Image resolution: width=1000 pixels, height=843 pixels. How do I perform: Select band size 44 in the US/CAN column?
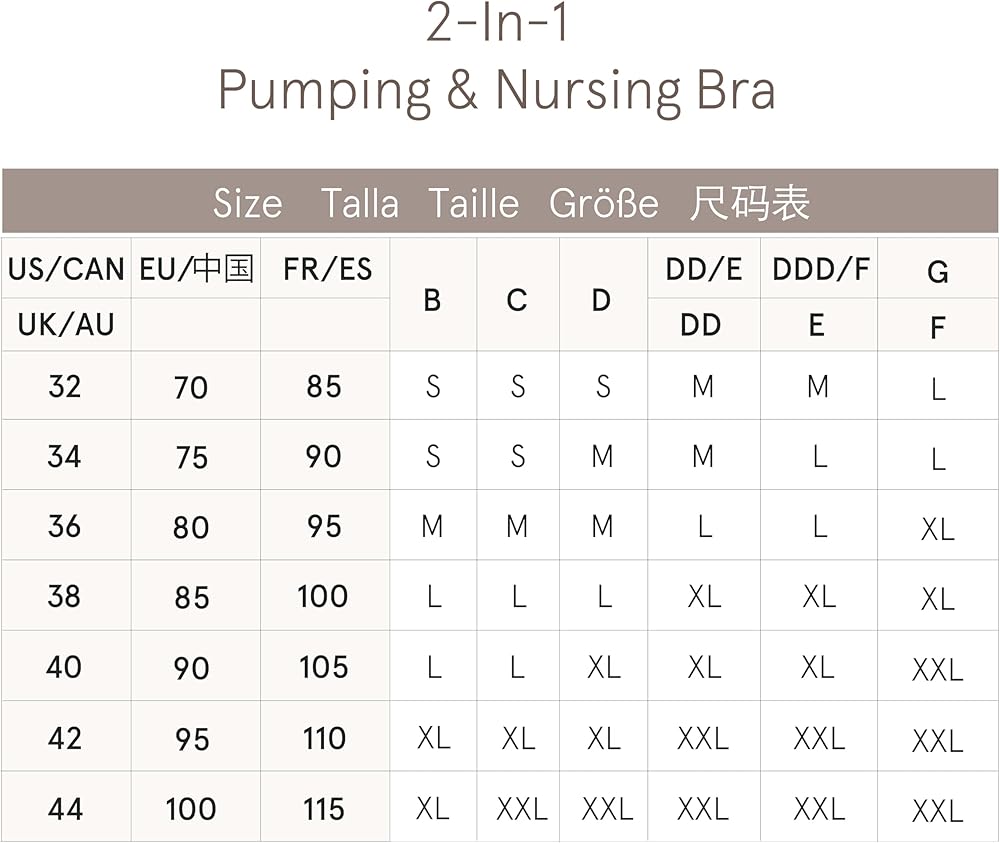tap(65, 808)
